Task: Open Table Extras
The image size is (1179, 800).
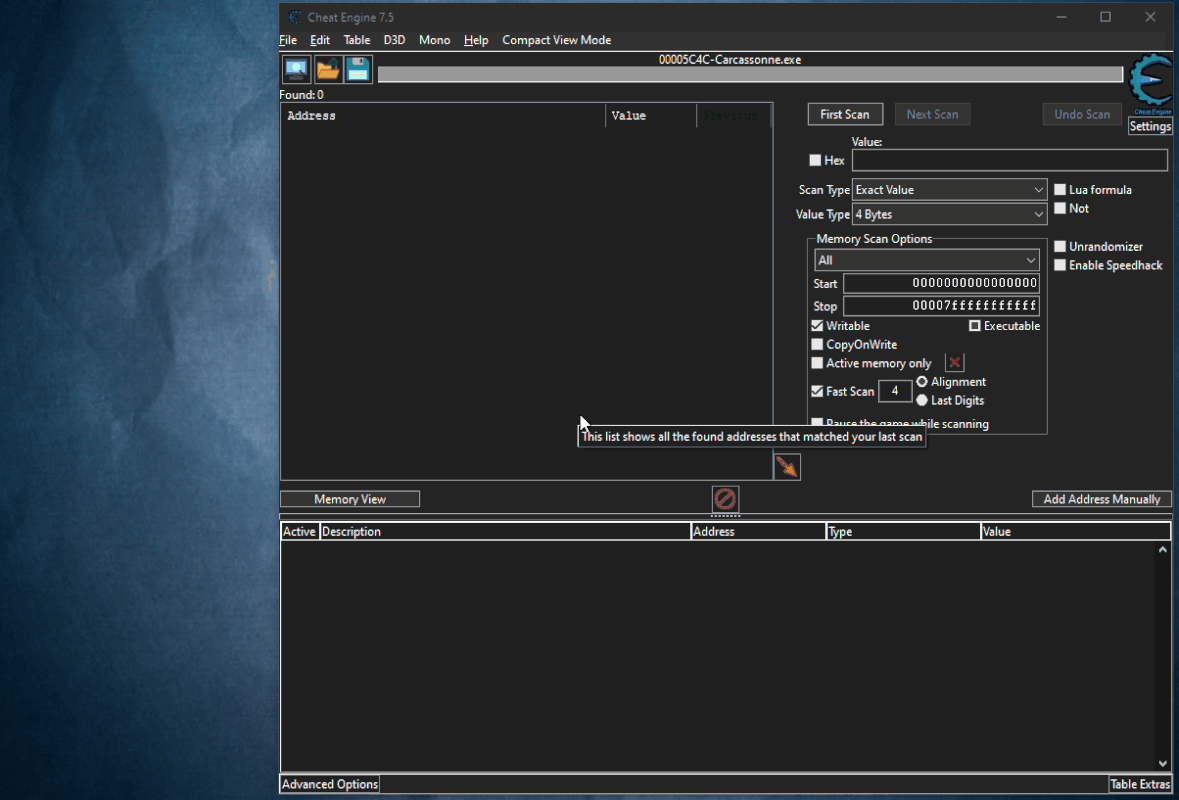Action: (x=1140, y=784)
